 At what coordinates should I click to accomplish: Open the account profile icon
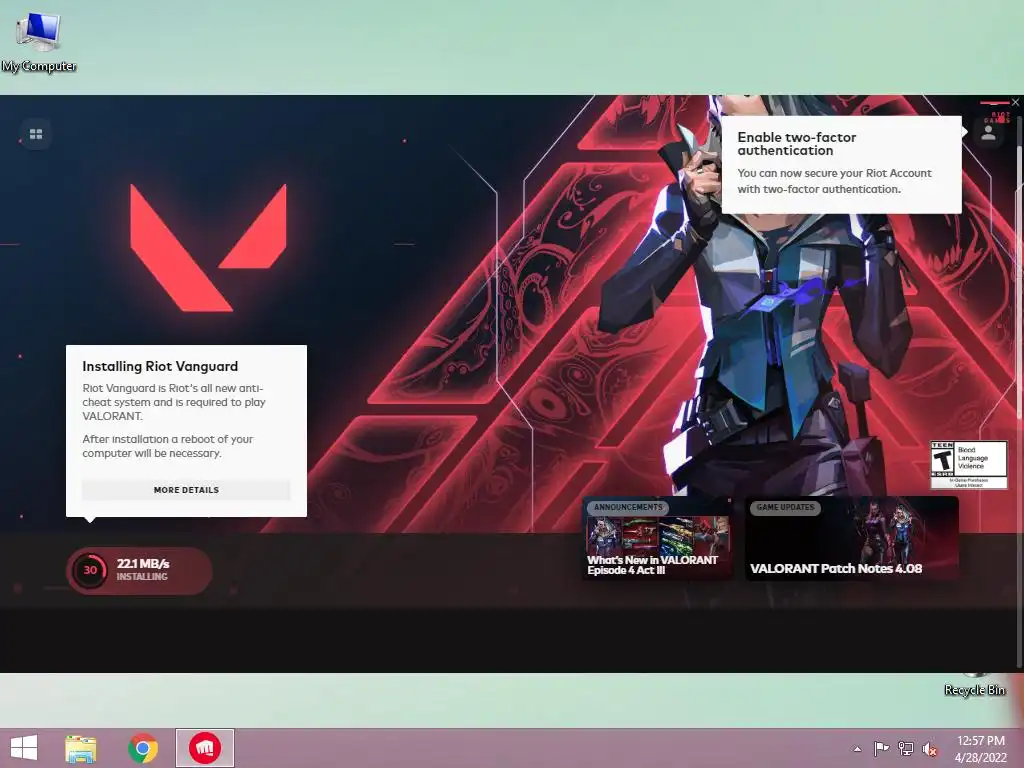(988, 133)
